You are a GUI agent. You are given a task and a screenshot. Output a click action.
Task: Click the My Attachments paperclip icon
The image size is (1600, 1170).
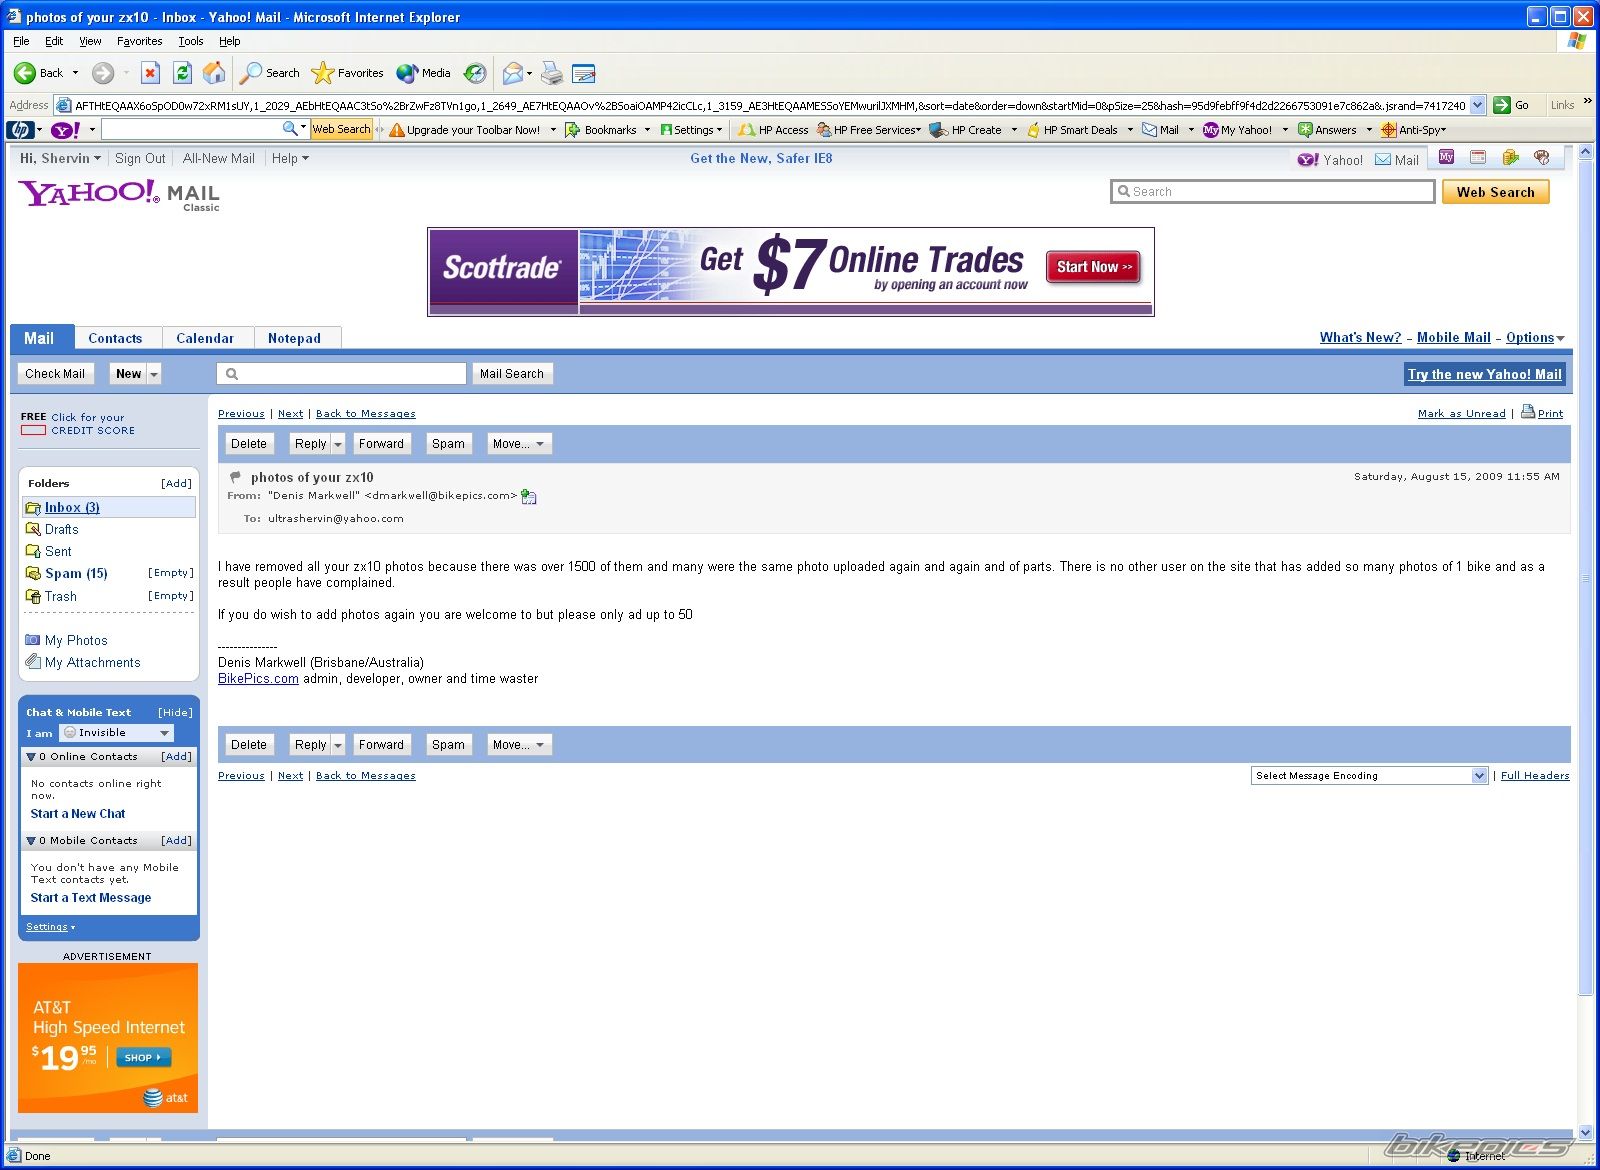33,662
